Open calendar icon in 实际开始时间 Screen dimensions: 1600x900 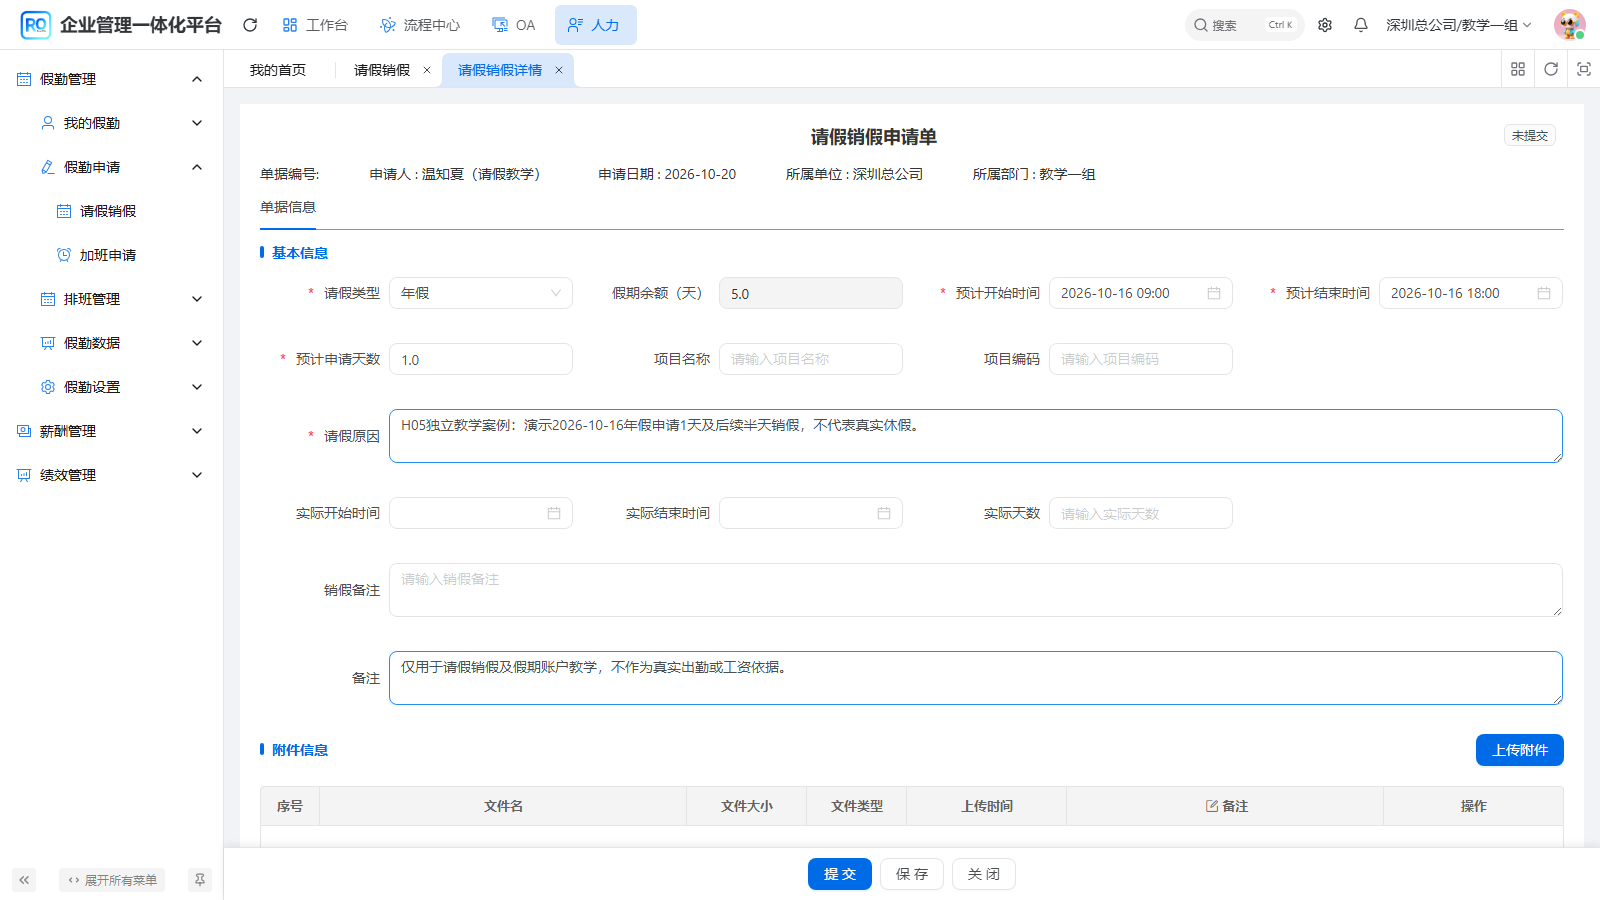[x=554, y=513]
